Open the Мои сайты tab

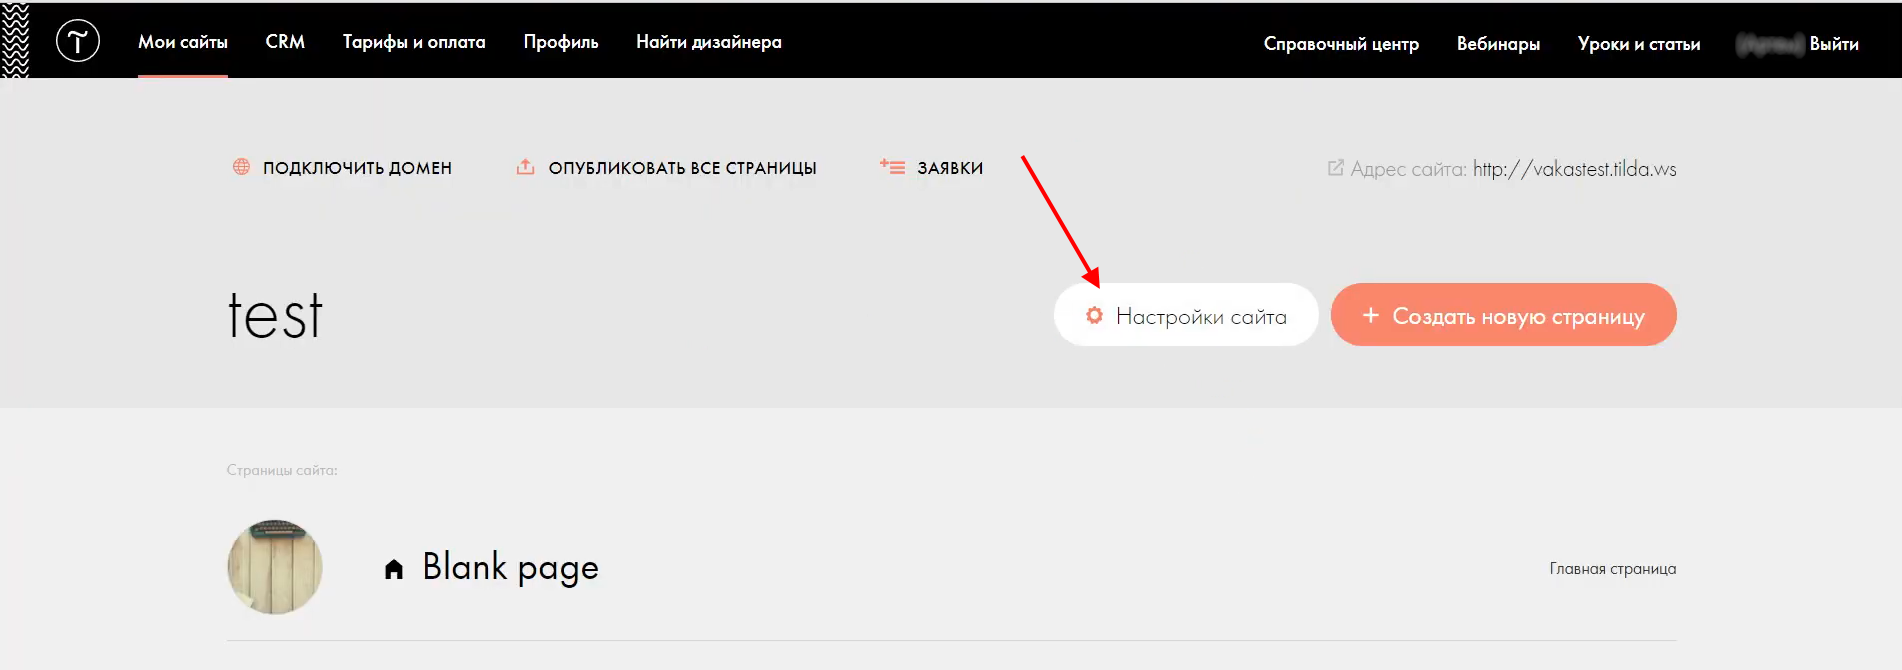[x=183, y=42]
